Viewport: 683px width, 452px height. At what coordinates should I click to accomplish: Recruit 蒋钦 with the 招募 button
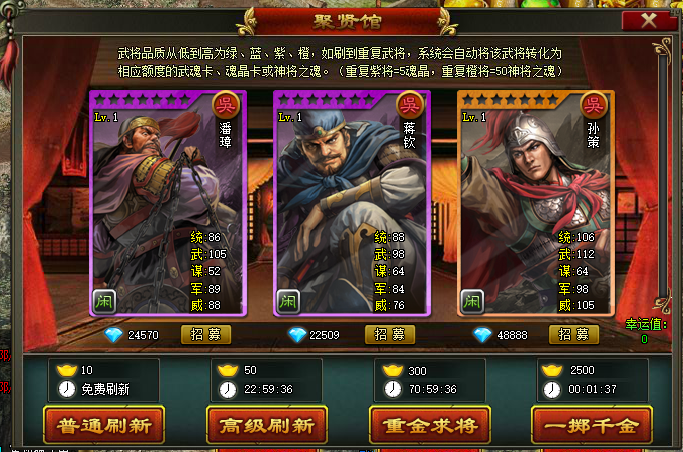point(389,334)
